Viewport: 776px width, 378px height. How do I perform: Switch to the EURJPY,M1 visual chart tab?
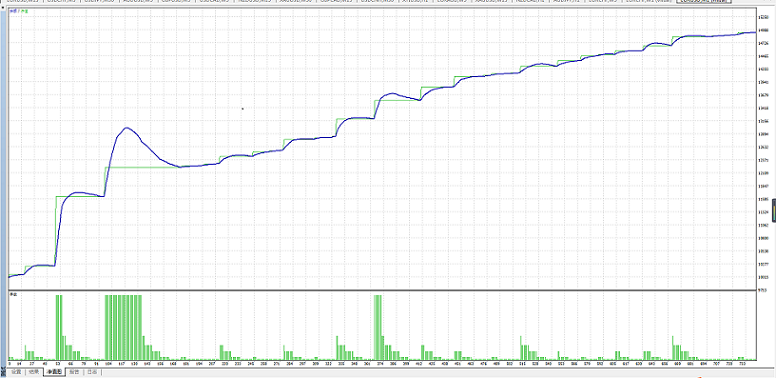[648, 1]
